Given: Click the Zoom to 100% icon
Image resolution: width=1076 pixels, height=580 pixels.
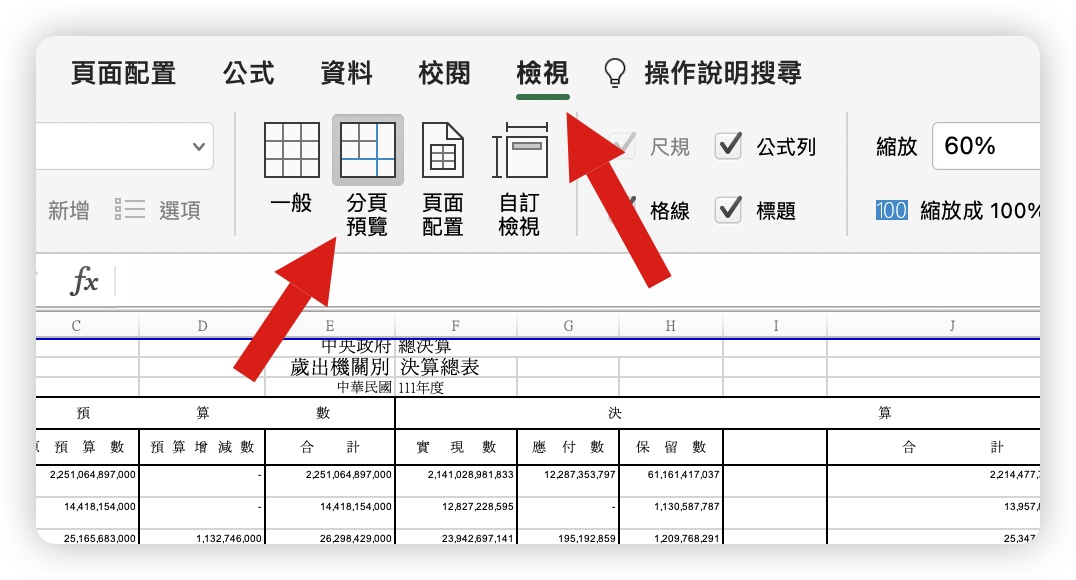Looking at the screenshot, I should [x=891, y=210].
